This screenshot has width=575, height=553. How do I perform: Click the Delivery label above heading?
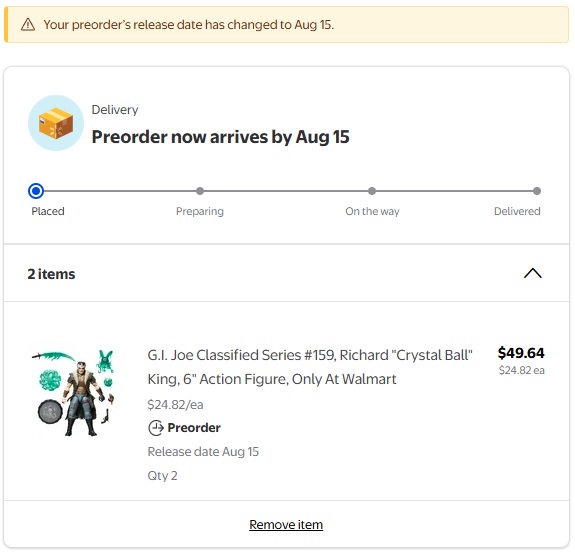pos(115,110)
